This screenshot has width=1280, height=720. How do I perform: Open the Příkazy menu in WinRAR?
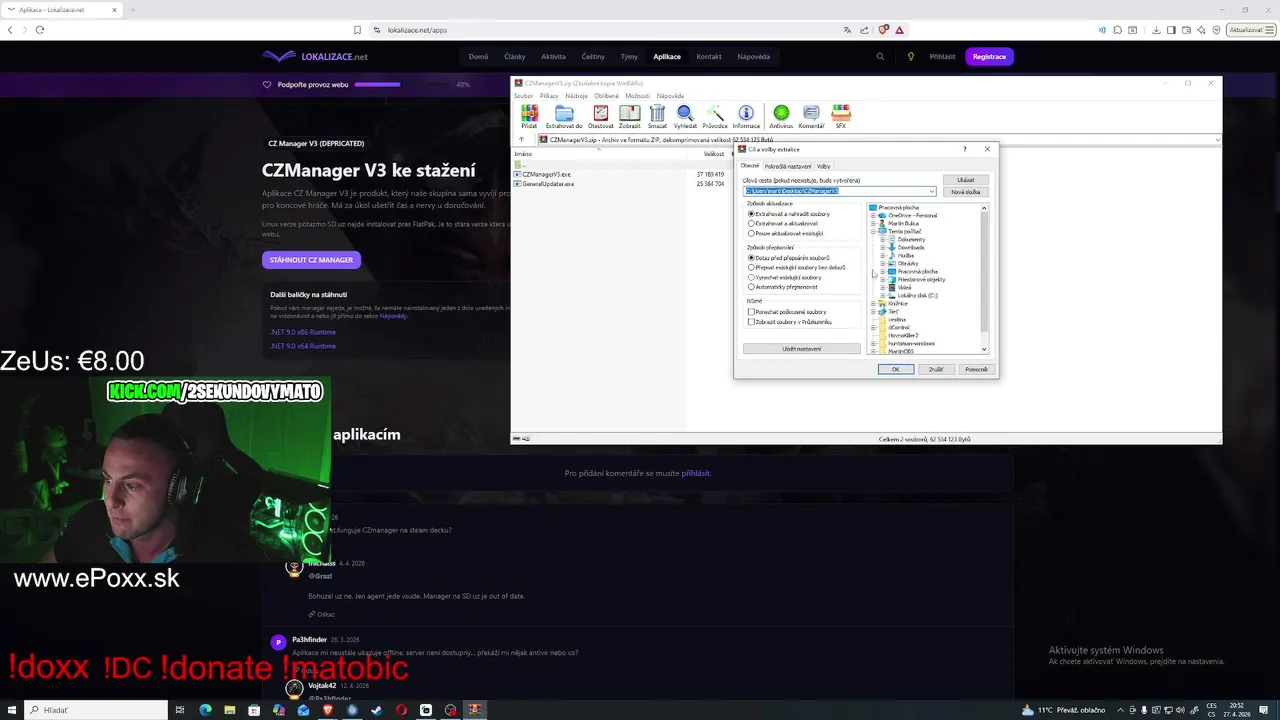(549, 96)
